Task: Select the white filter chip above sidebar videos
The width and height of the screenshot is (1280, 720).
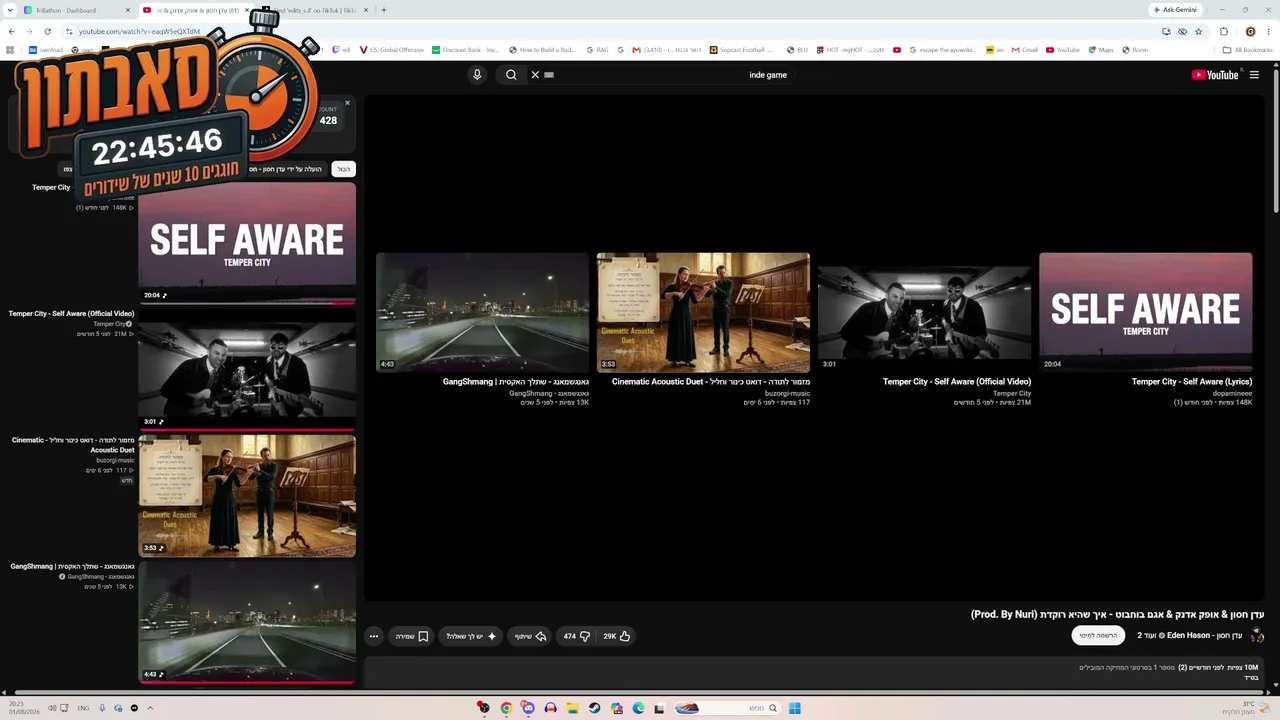Action: [x=343, y=169]
